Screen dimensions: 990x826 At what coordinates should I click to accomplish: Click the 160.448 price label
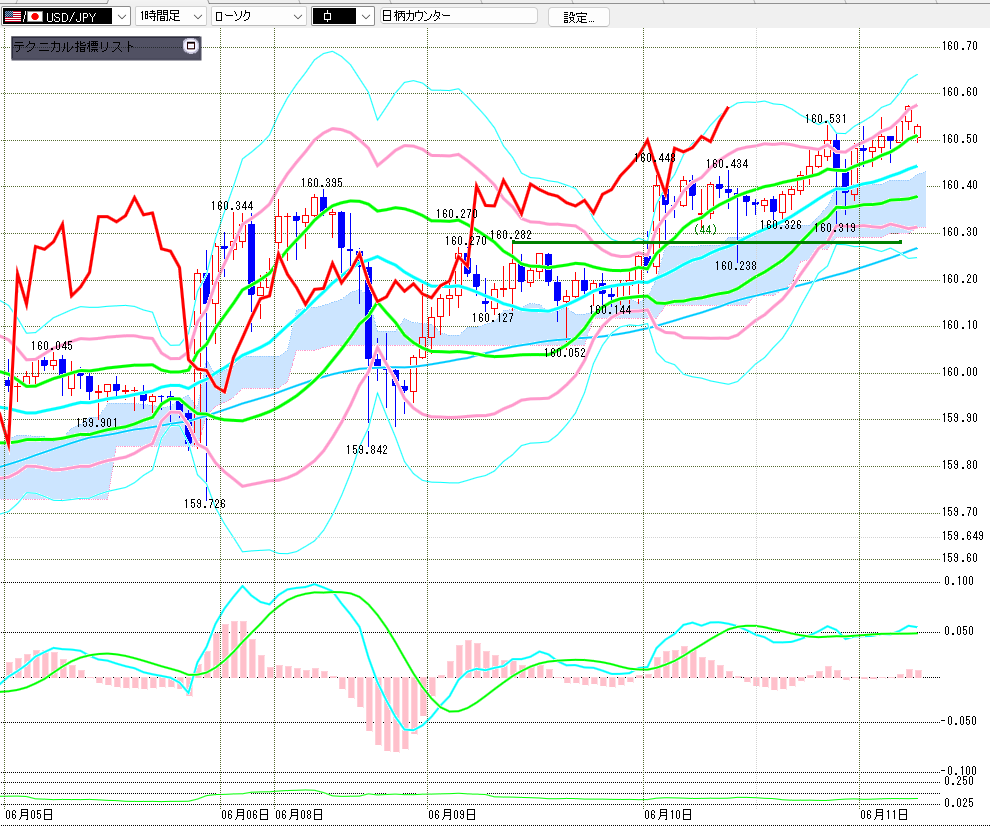click(x=655, y=158)
